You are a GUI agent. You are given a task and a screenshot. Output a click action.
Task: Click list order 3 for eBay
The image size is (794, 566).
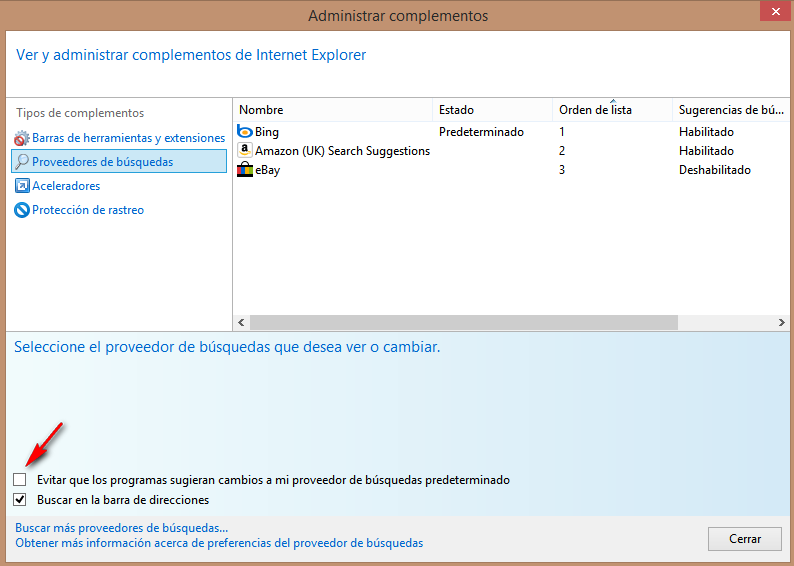pos(562,170)
